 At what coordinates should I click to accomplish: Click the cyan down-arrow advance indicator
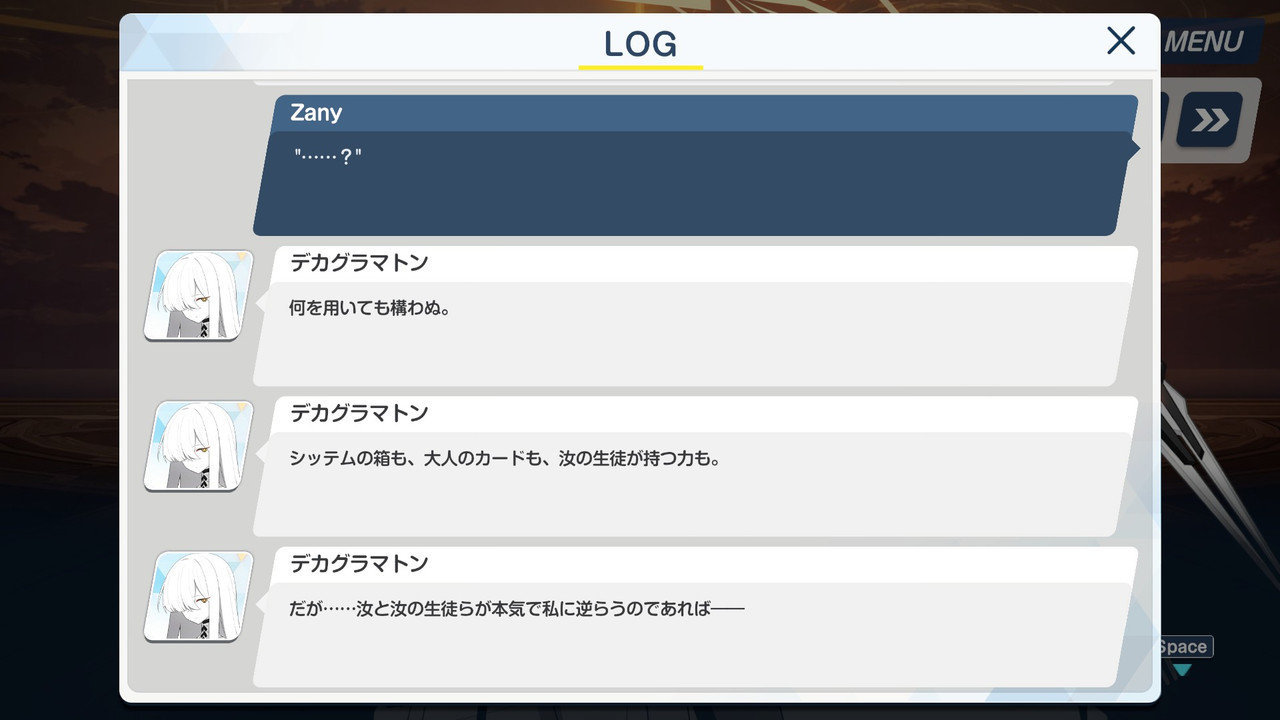(1183, 670)
